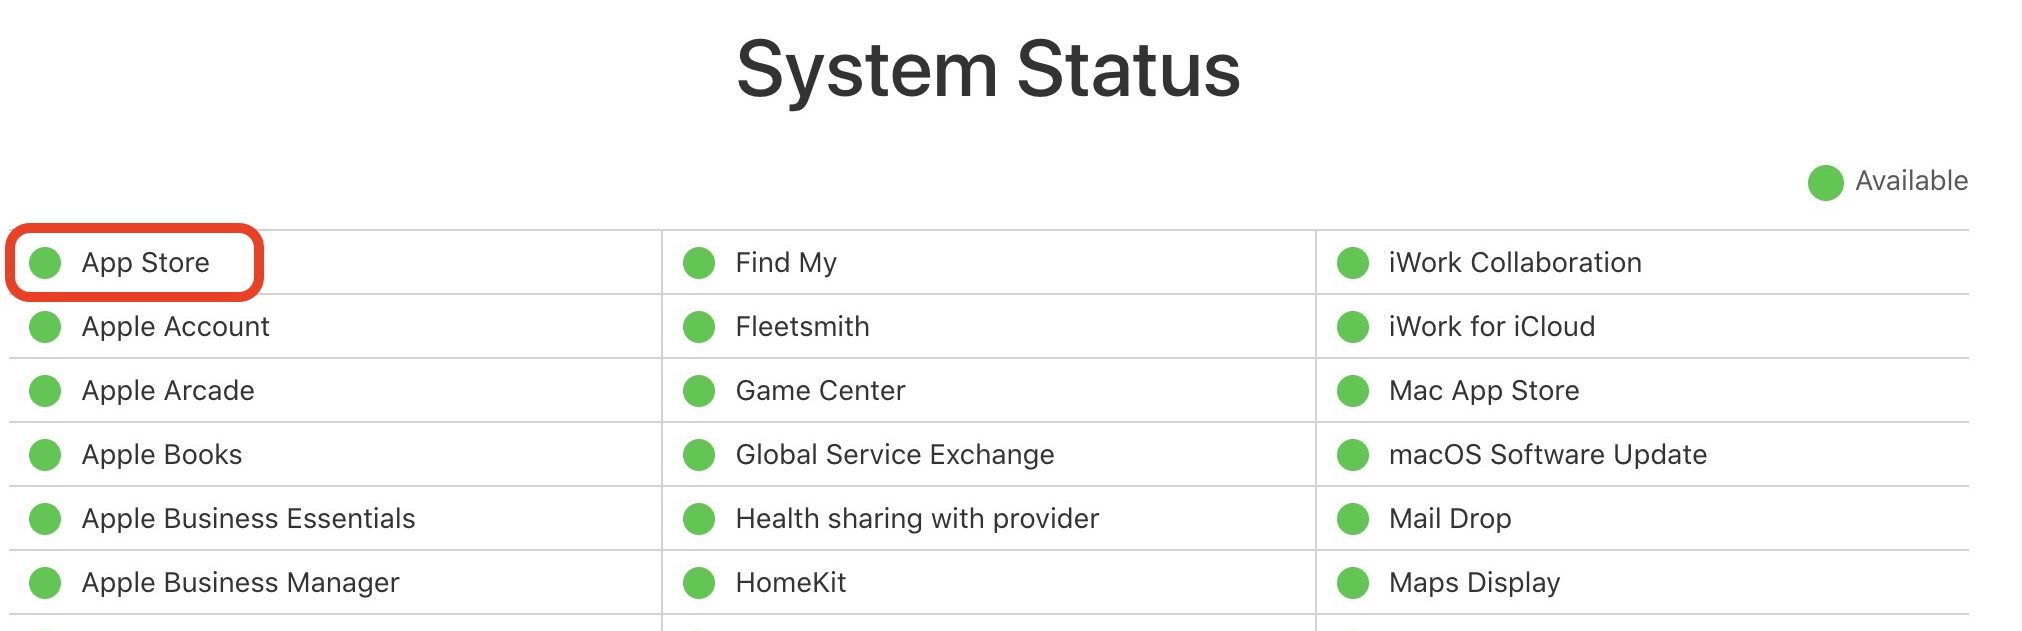Click the System Status page heading
Image resolution: width=2022 pixels, height=631 pixels.
click(988, 70)
